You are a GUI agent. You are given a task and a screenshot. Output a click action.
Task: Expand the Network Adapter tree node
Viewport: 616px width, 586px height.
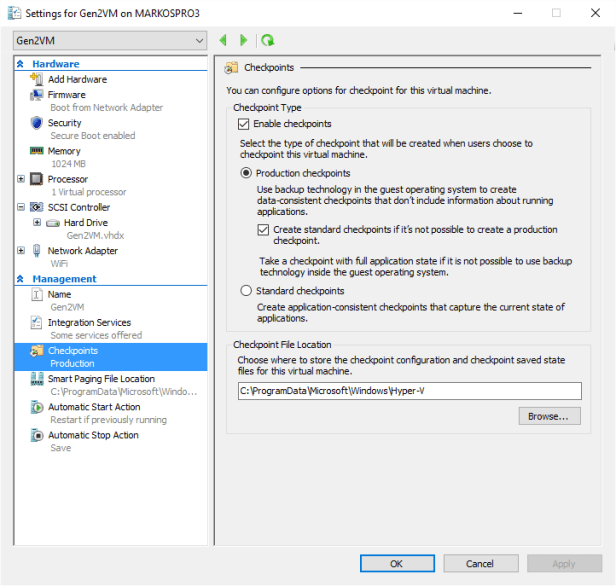pos(22,251)
